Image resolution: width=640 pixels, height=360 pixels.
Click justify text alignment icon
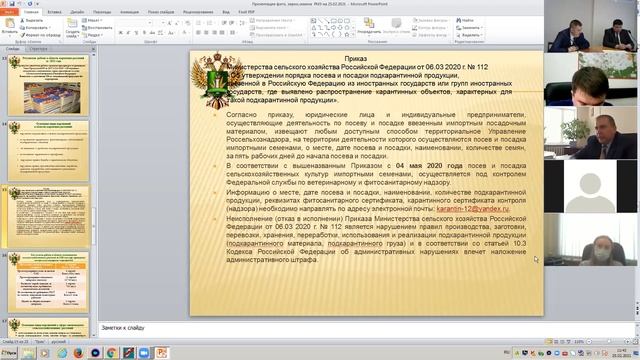[x=222, y=33]
